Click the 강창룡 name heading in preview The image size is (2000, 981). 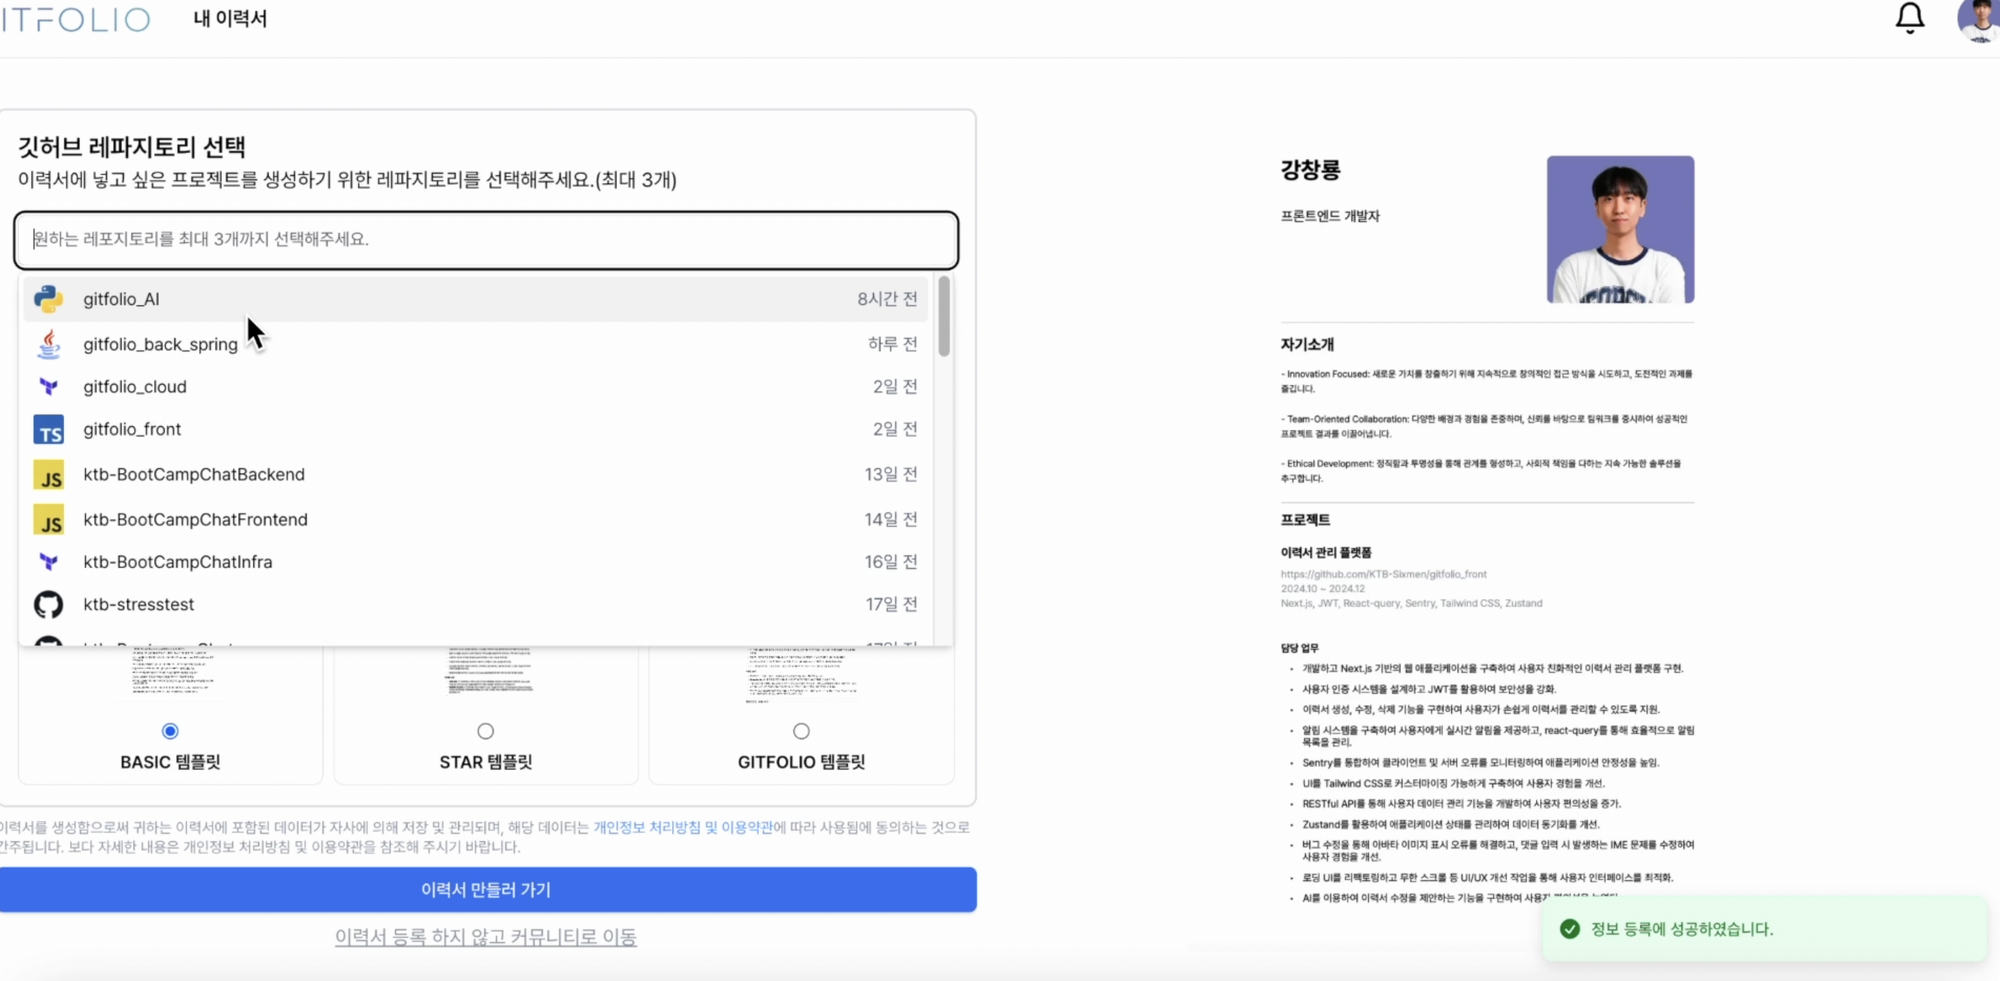[1310, 170]
